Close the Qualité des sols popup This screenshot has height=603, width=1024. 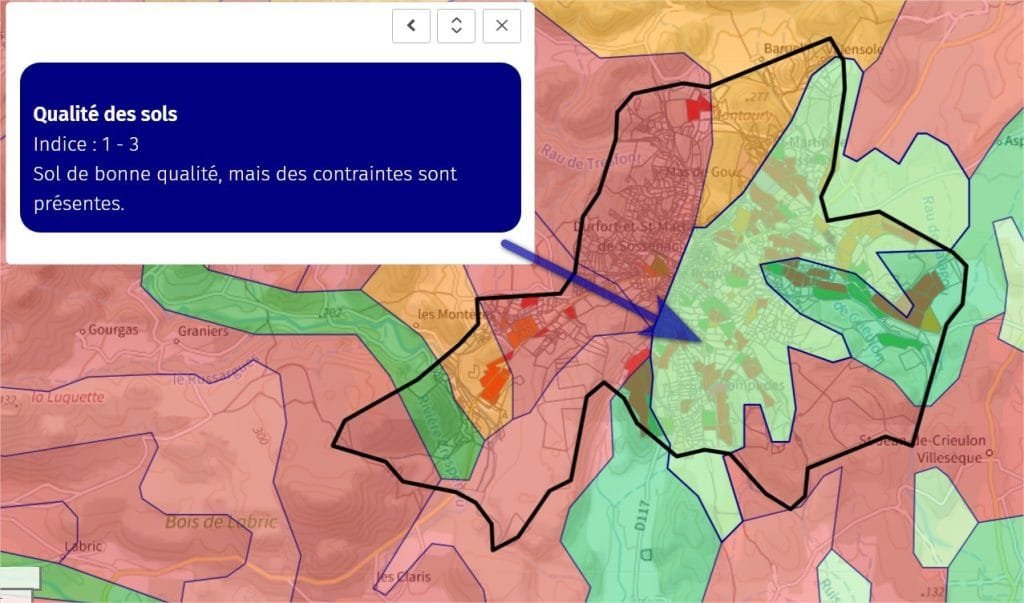(x=501, y=25)
